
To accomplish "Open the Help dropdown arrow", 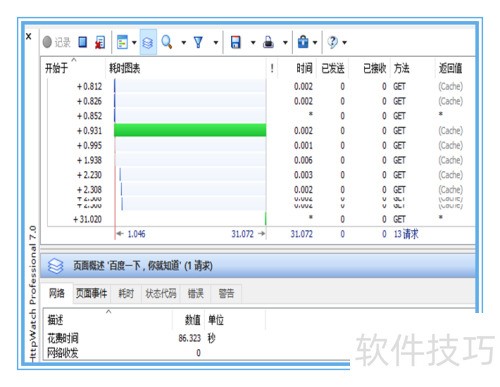I will click(344, 42).
